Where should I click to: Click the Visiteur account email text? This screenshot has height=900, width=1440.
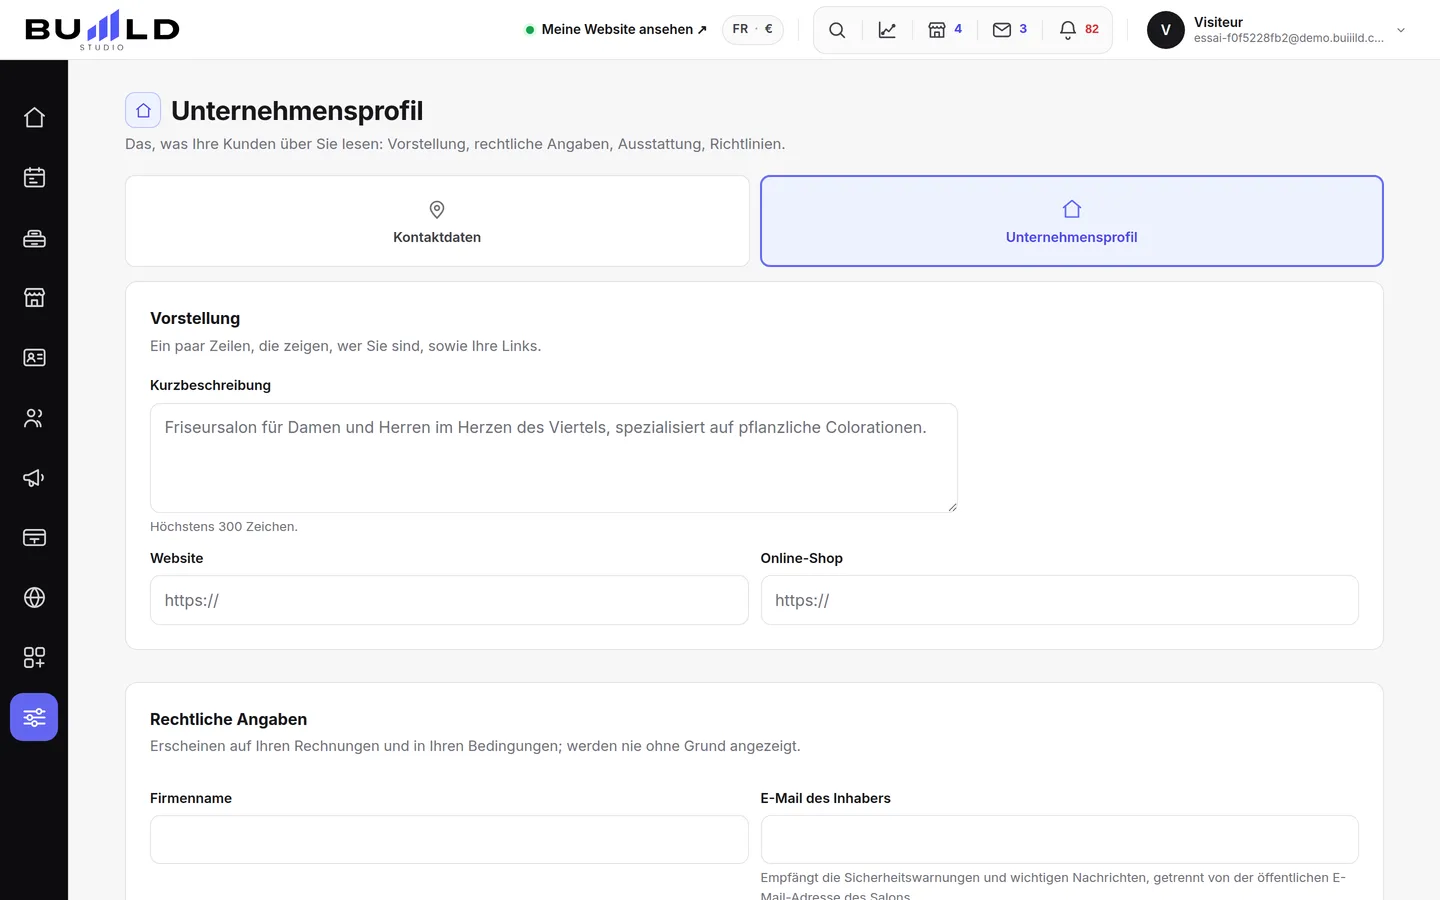coord(1289,38)
